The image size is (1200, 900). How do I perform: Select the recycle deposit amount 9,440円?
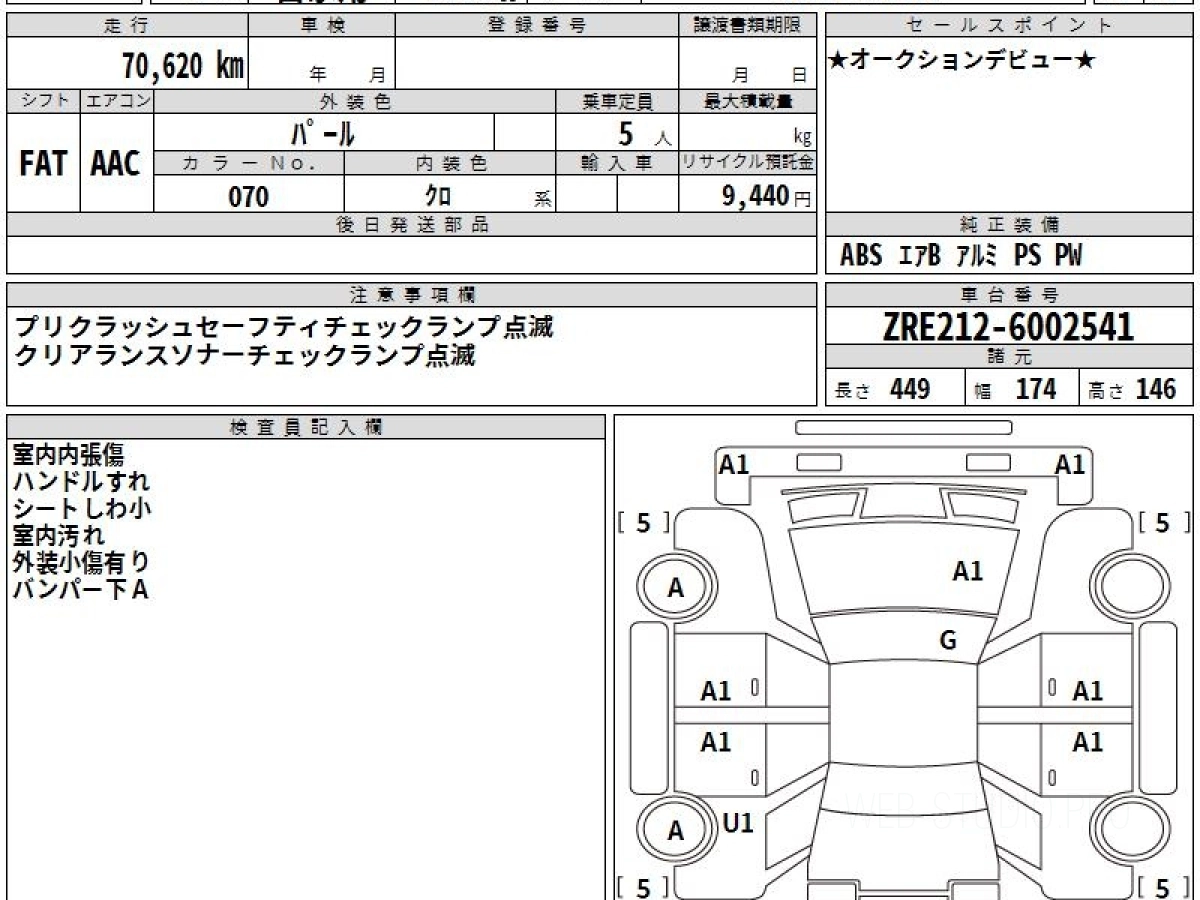(767, 196)
